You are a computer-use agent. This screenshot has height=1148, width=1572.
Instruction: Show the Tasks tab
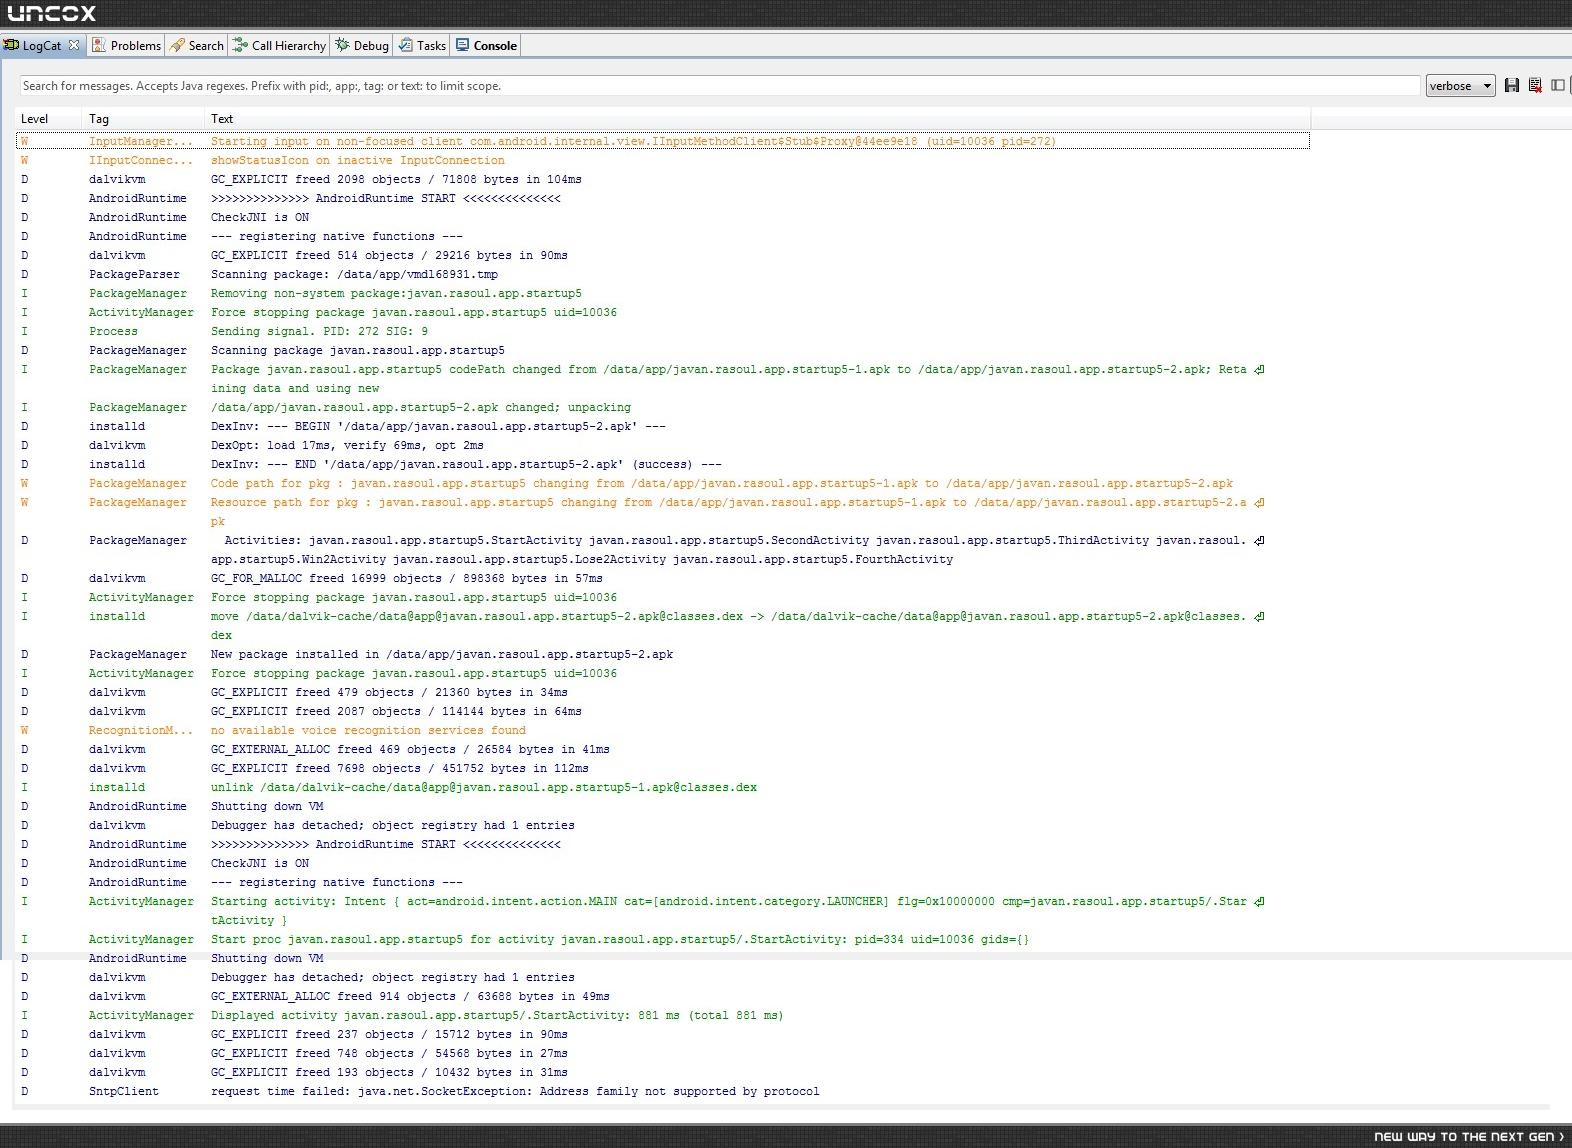[x=422, y=45]
